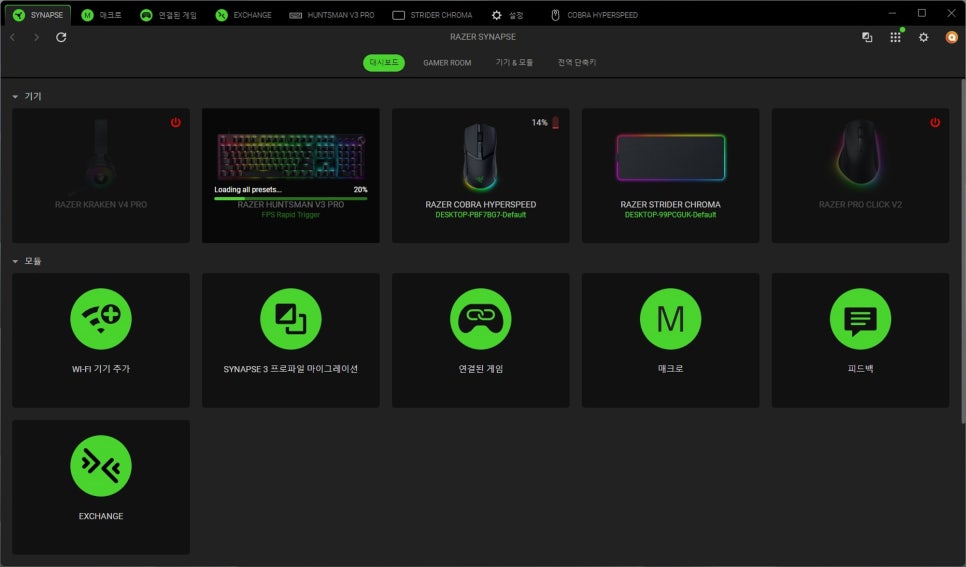Open the 기기 & 모듈 section

point(514,63)
